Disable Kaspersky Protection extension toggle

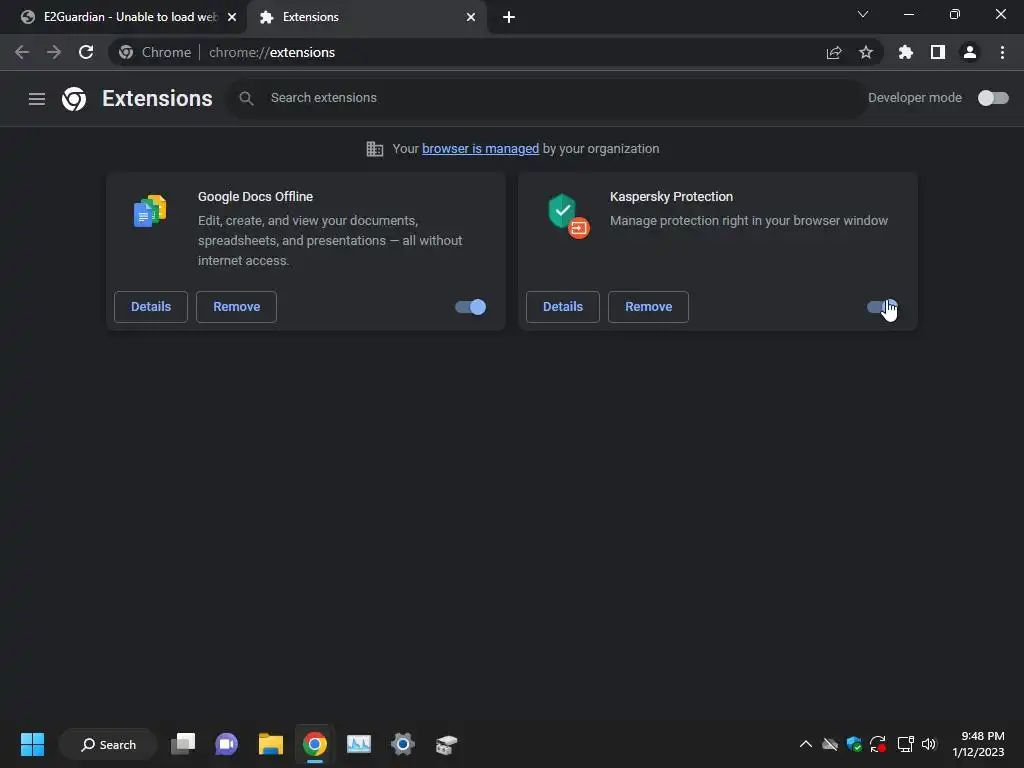tap(882, 307)
